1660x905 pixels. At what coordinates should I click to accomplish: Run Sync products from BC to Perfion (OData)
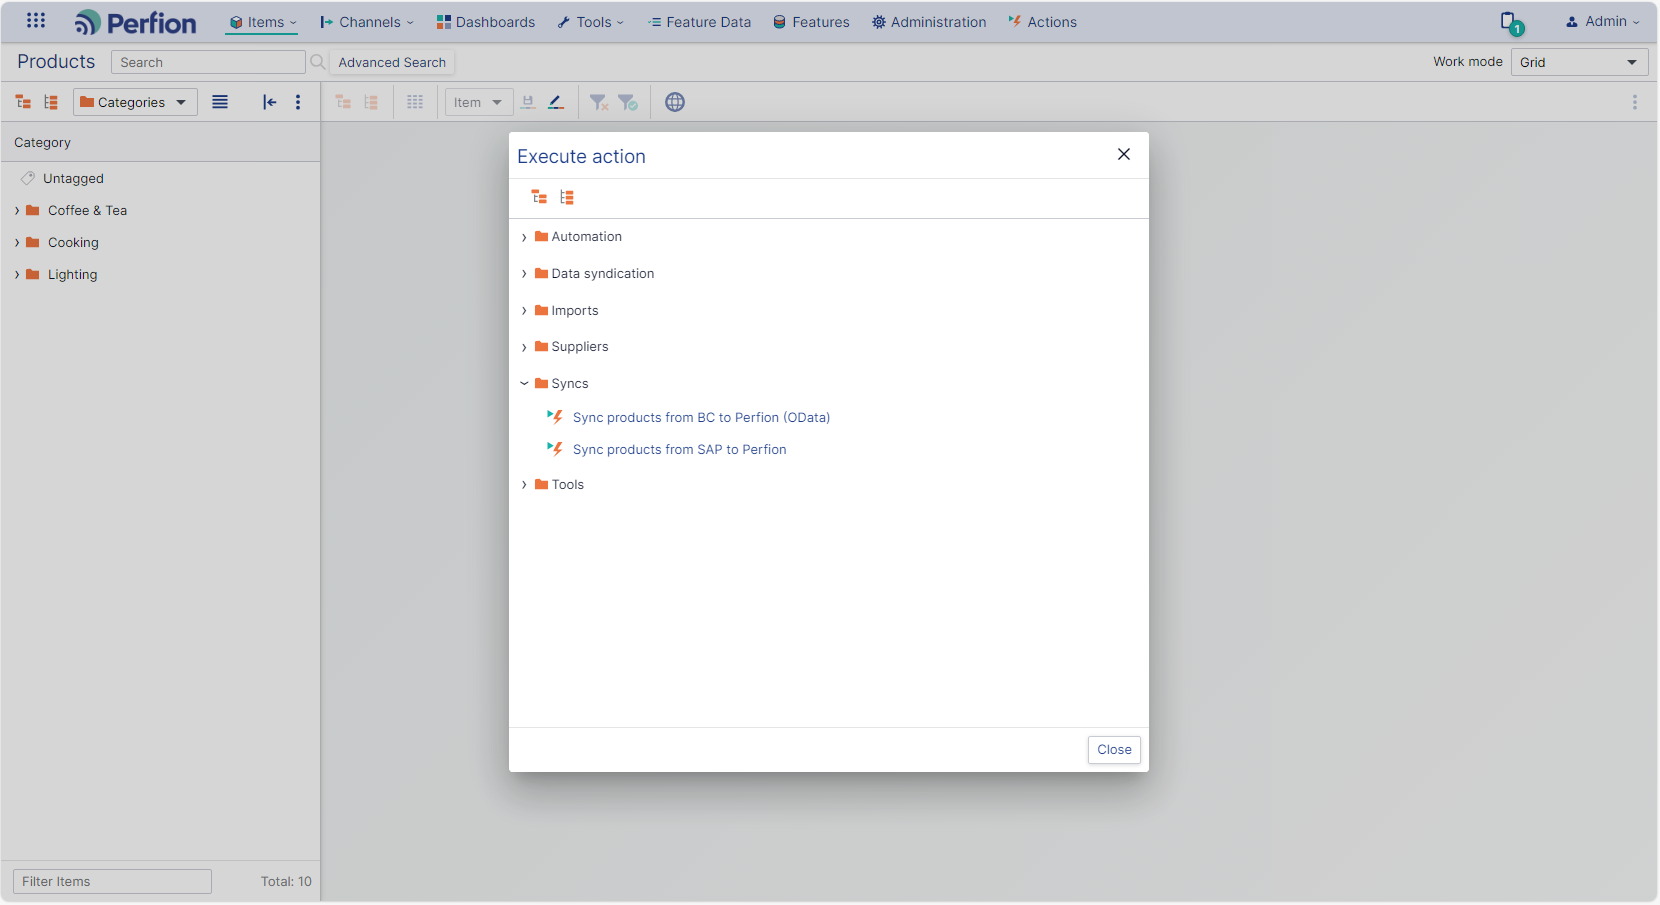tap(701, 417)
